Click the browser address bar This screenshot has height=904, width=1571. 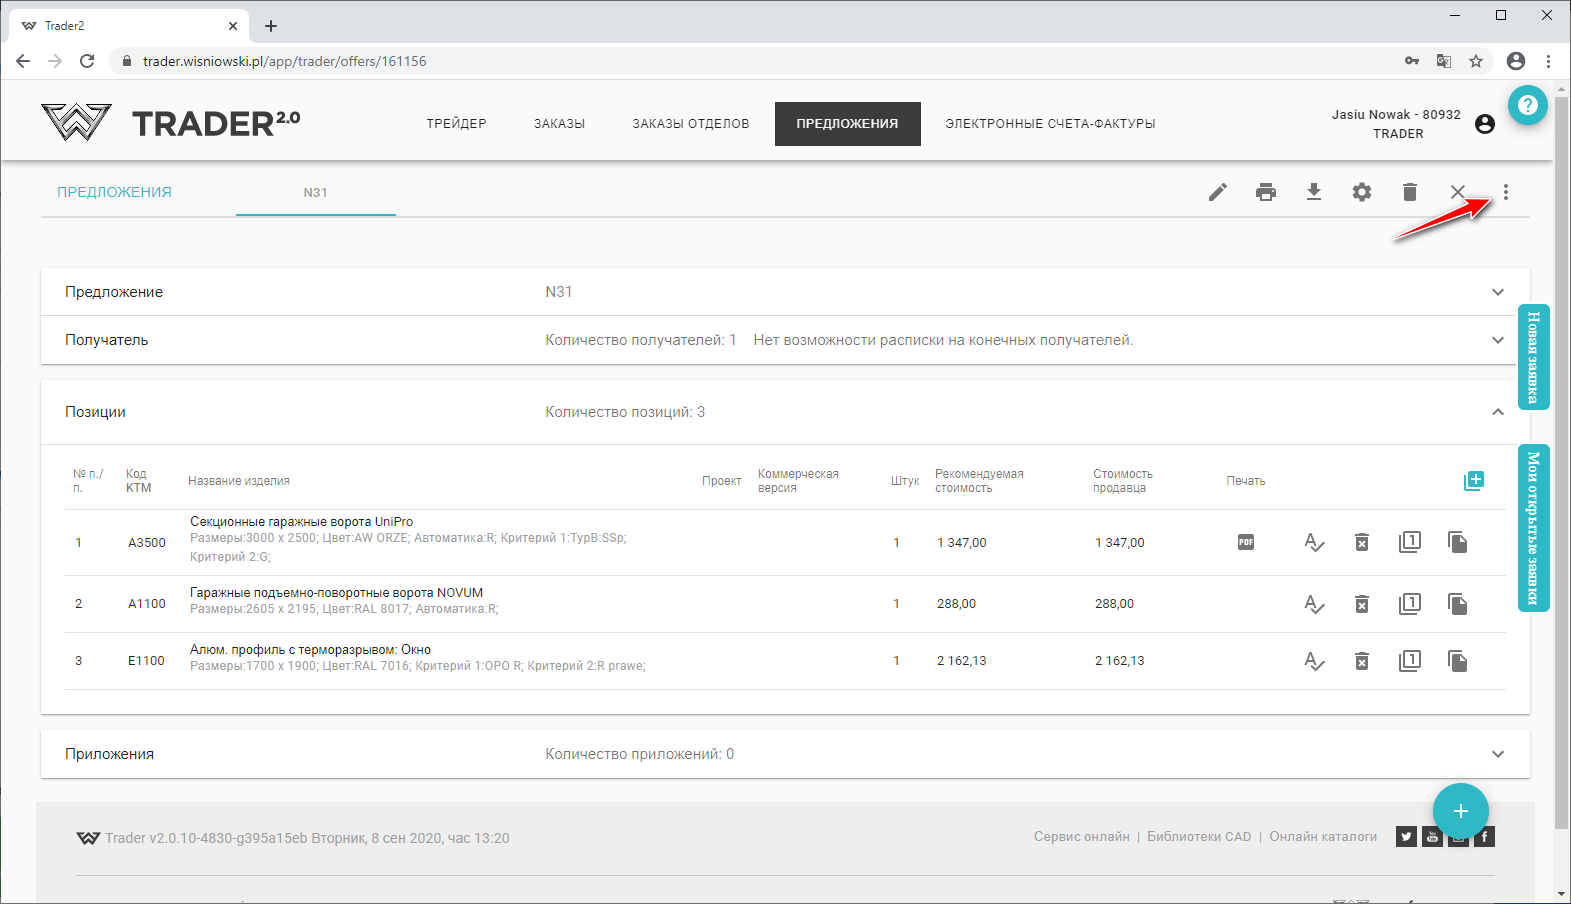pyautogui.click(x=700, y=61)
